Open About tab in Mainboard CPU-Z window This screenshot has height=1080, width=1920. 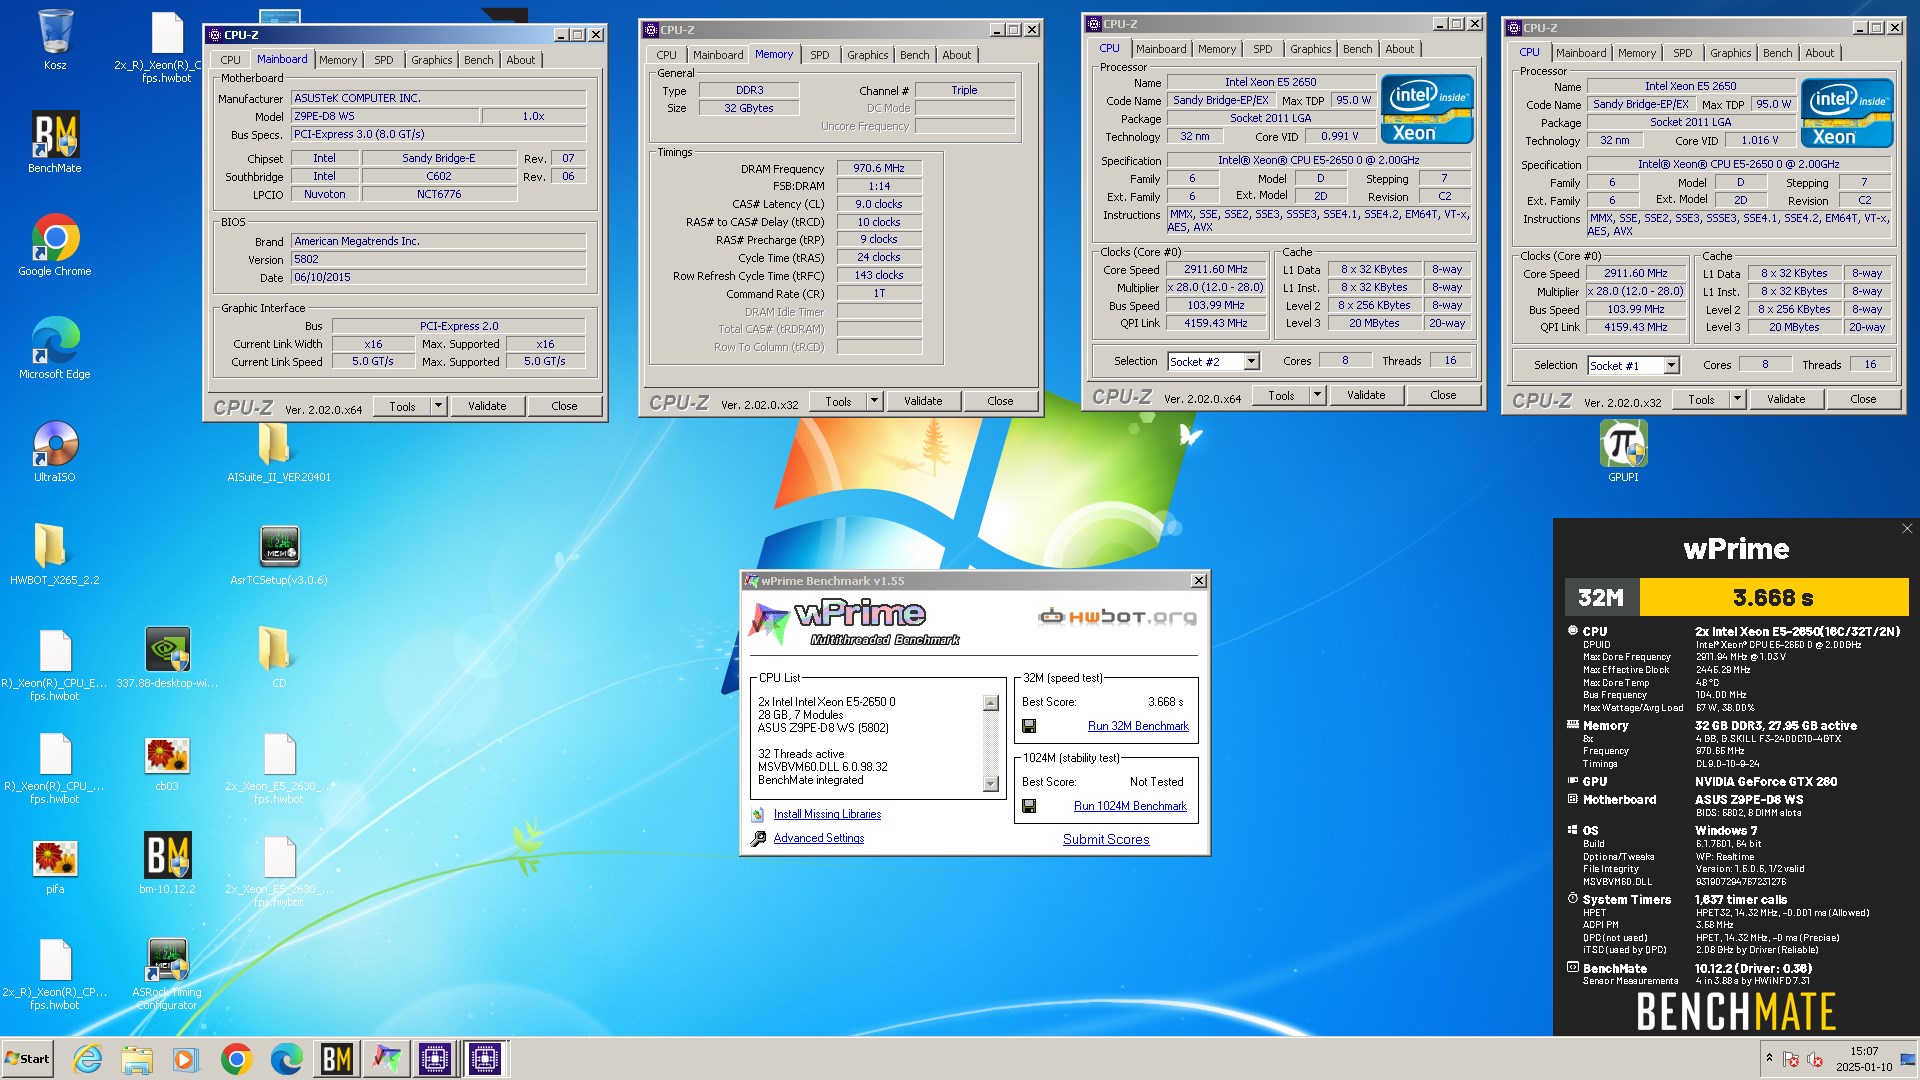521,60
